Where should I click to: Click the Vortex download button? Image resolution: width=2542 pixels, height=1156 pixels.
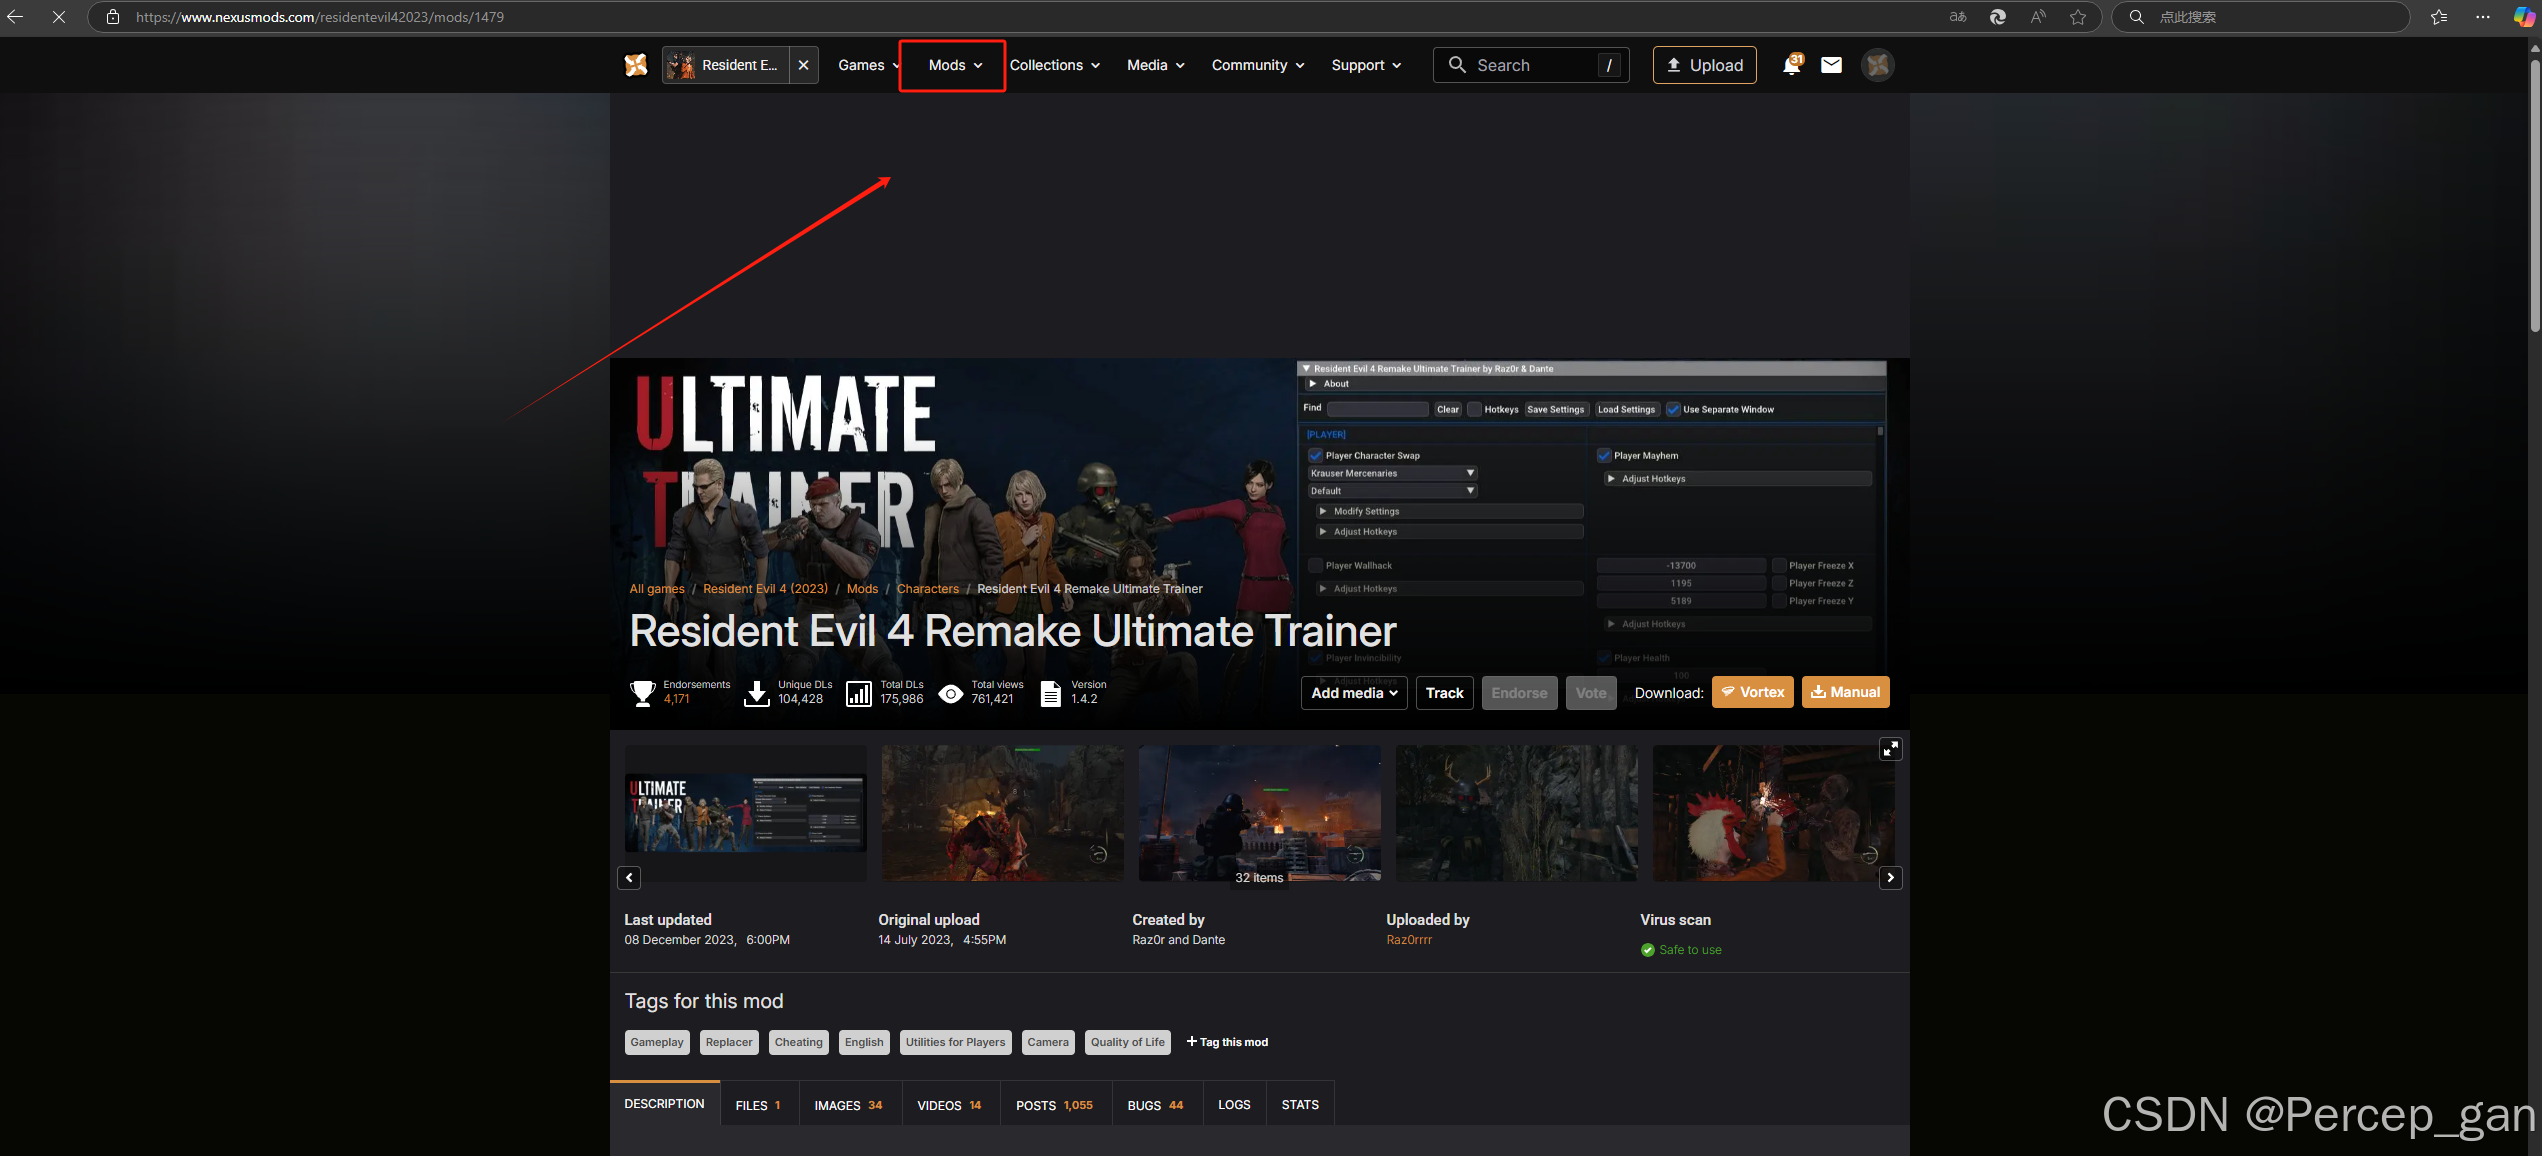(1752, 692)
